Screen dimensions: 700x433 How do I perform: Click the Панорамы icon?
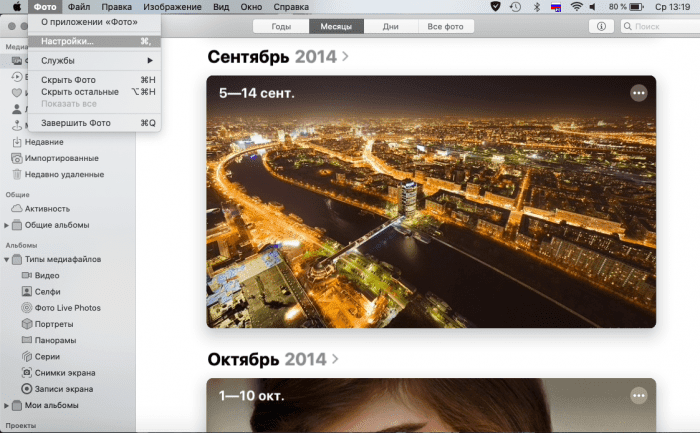(27, 340)
